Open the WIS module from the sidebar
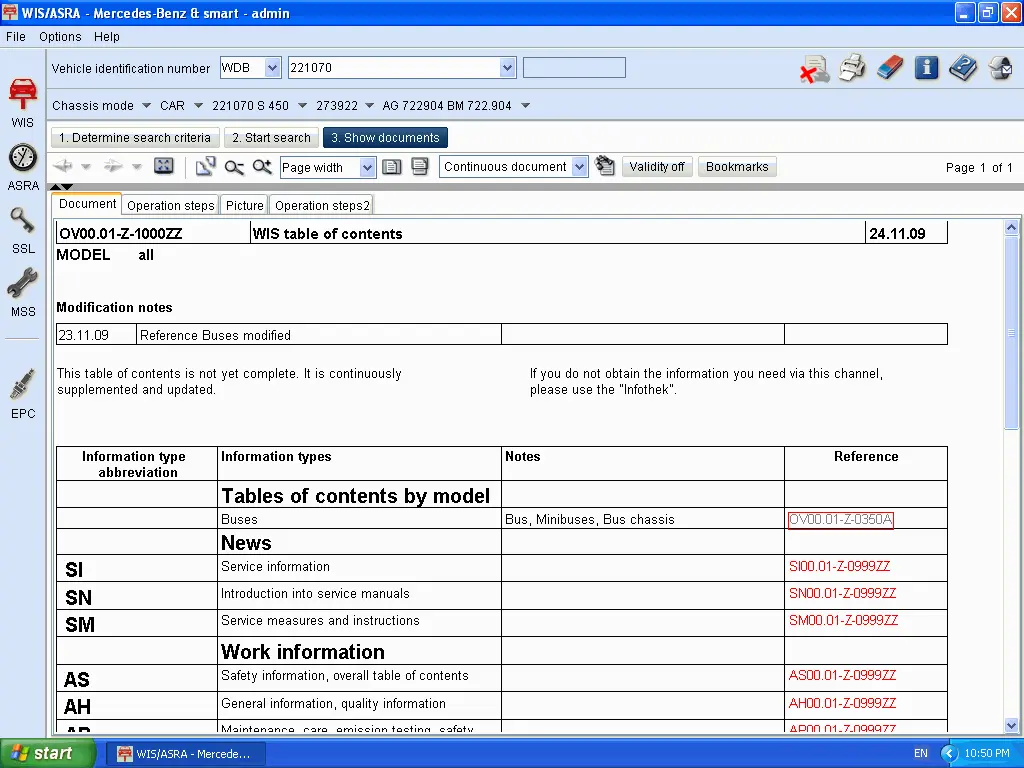 (23, 103)
